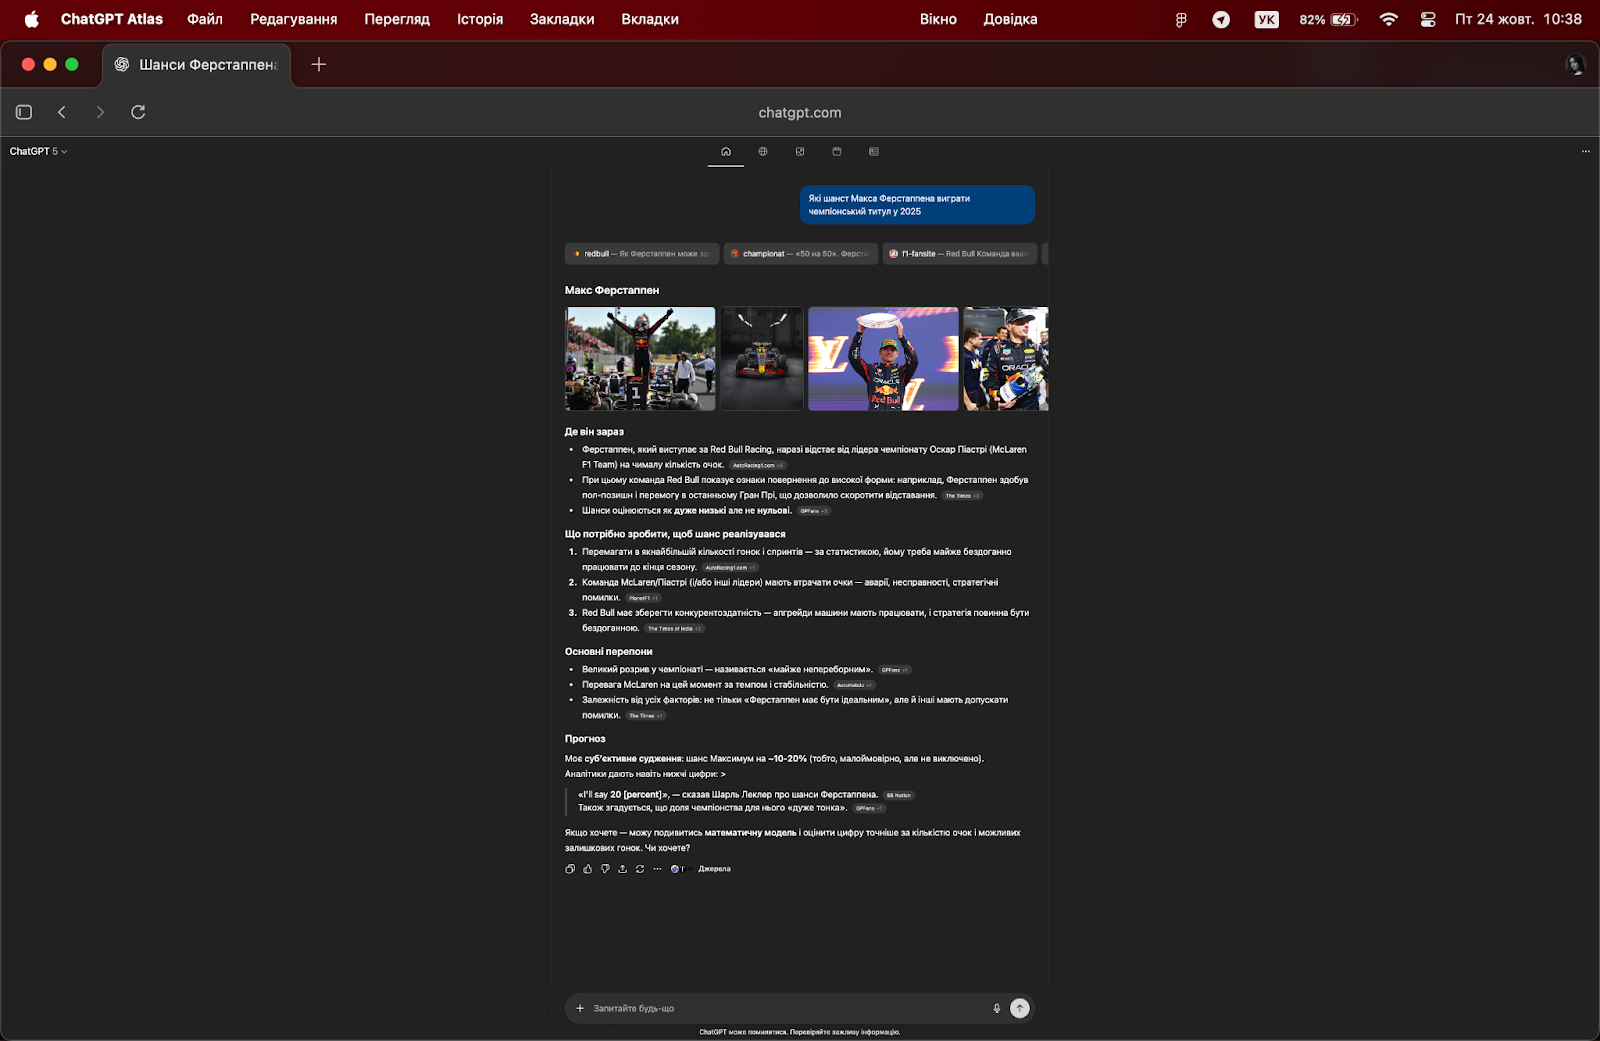
Task: Open the Джерела sources button
Action: [713, 869]
